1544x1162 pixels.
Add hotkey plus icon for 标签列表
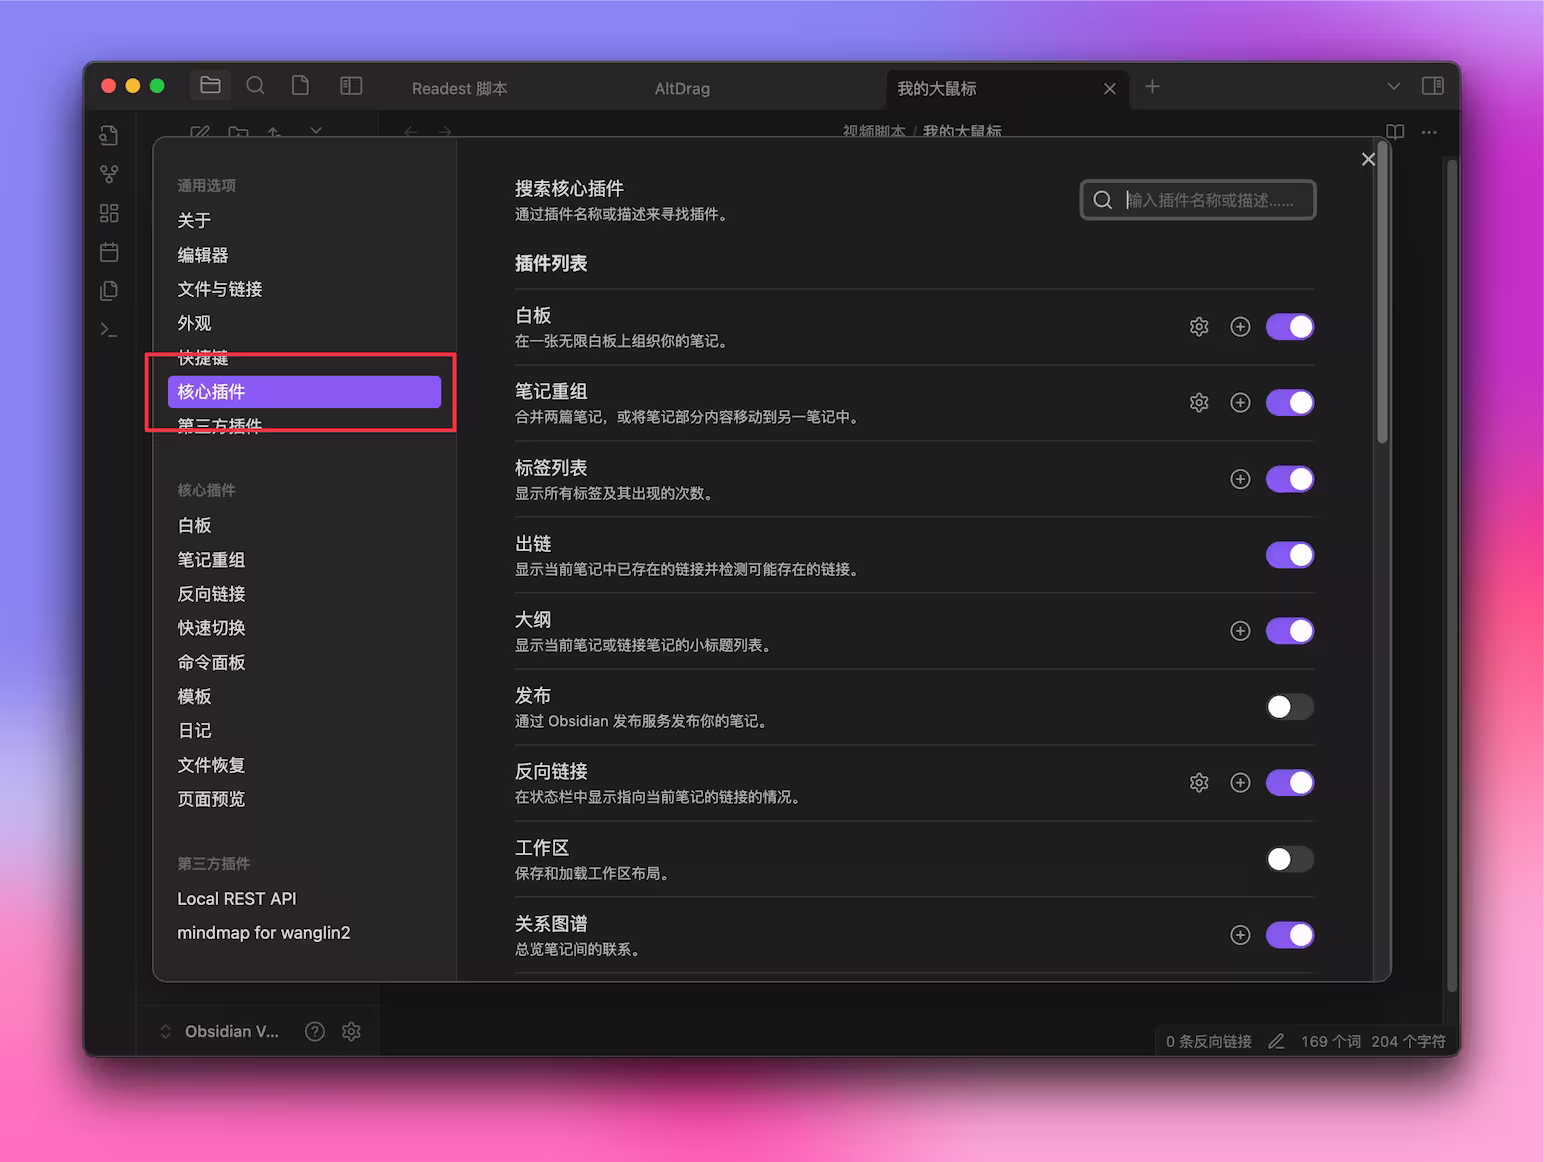(1240, 479)
